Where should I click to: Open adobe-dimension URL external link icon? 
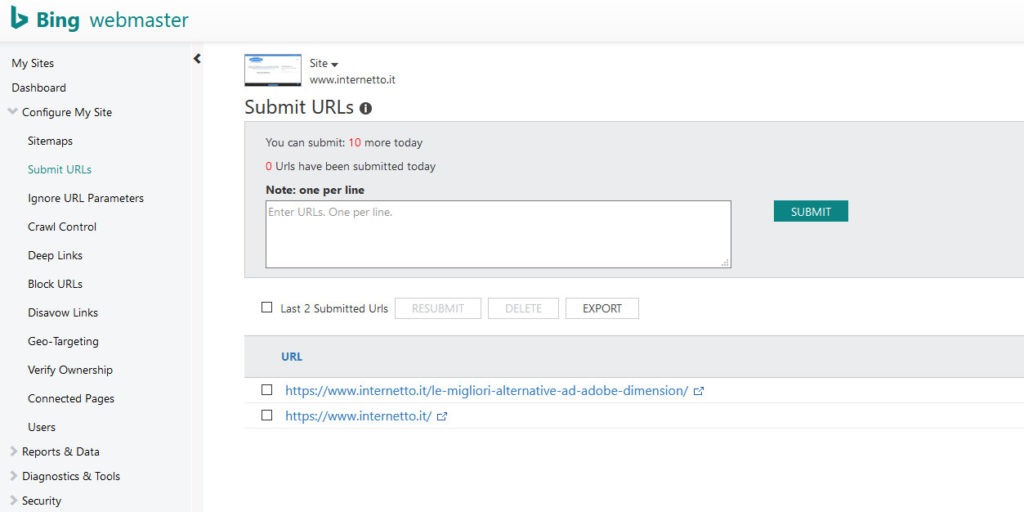[x=699, y=391]
